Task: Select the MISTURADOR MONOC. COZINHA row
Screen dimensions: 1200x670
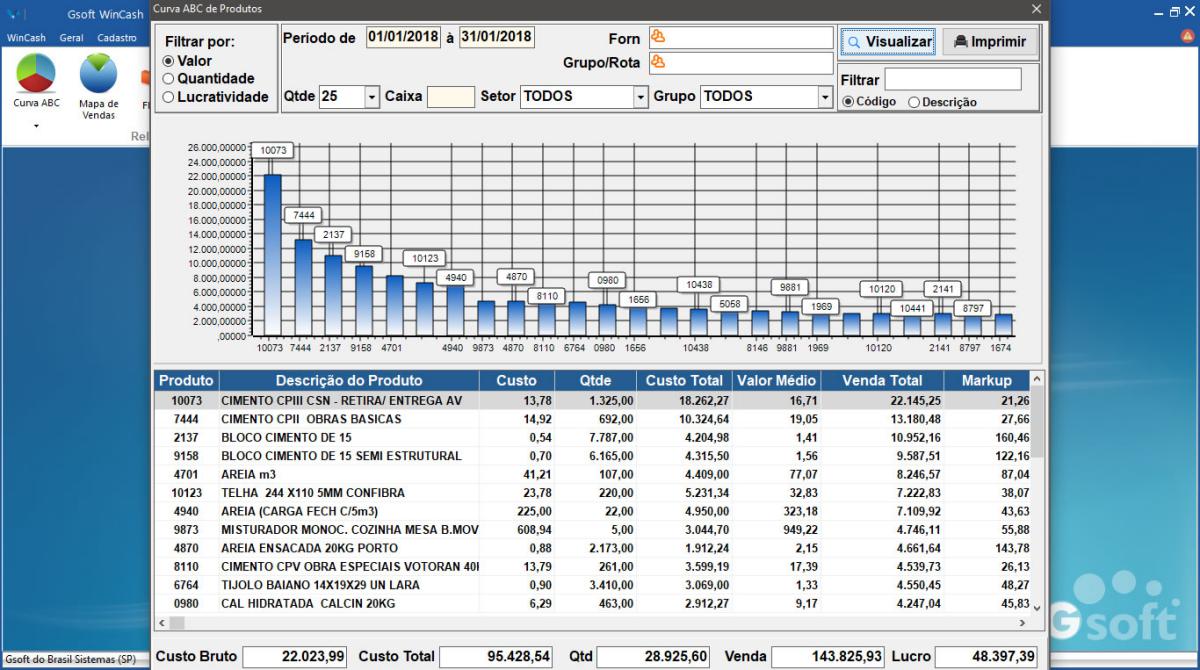Action: click(592, 530)
